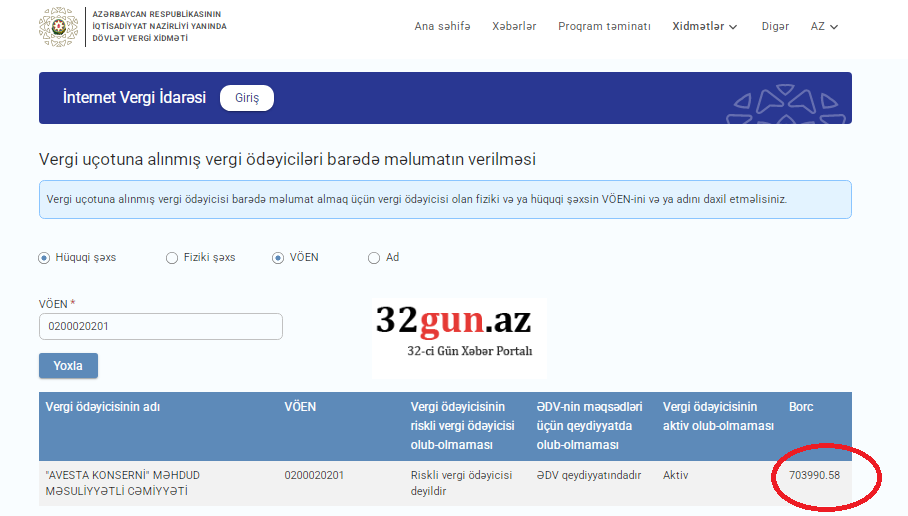Click the Giriş login button
The image size is (908, 516).
point(247,98)
